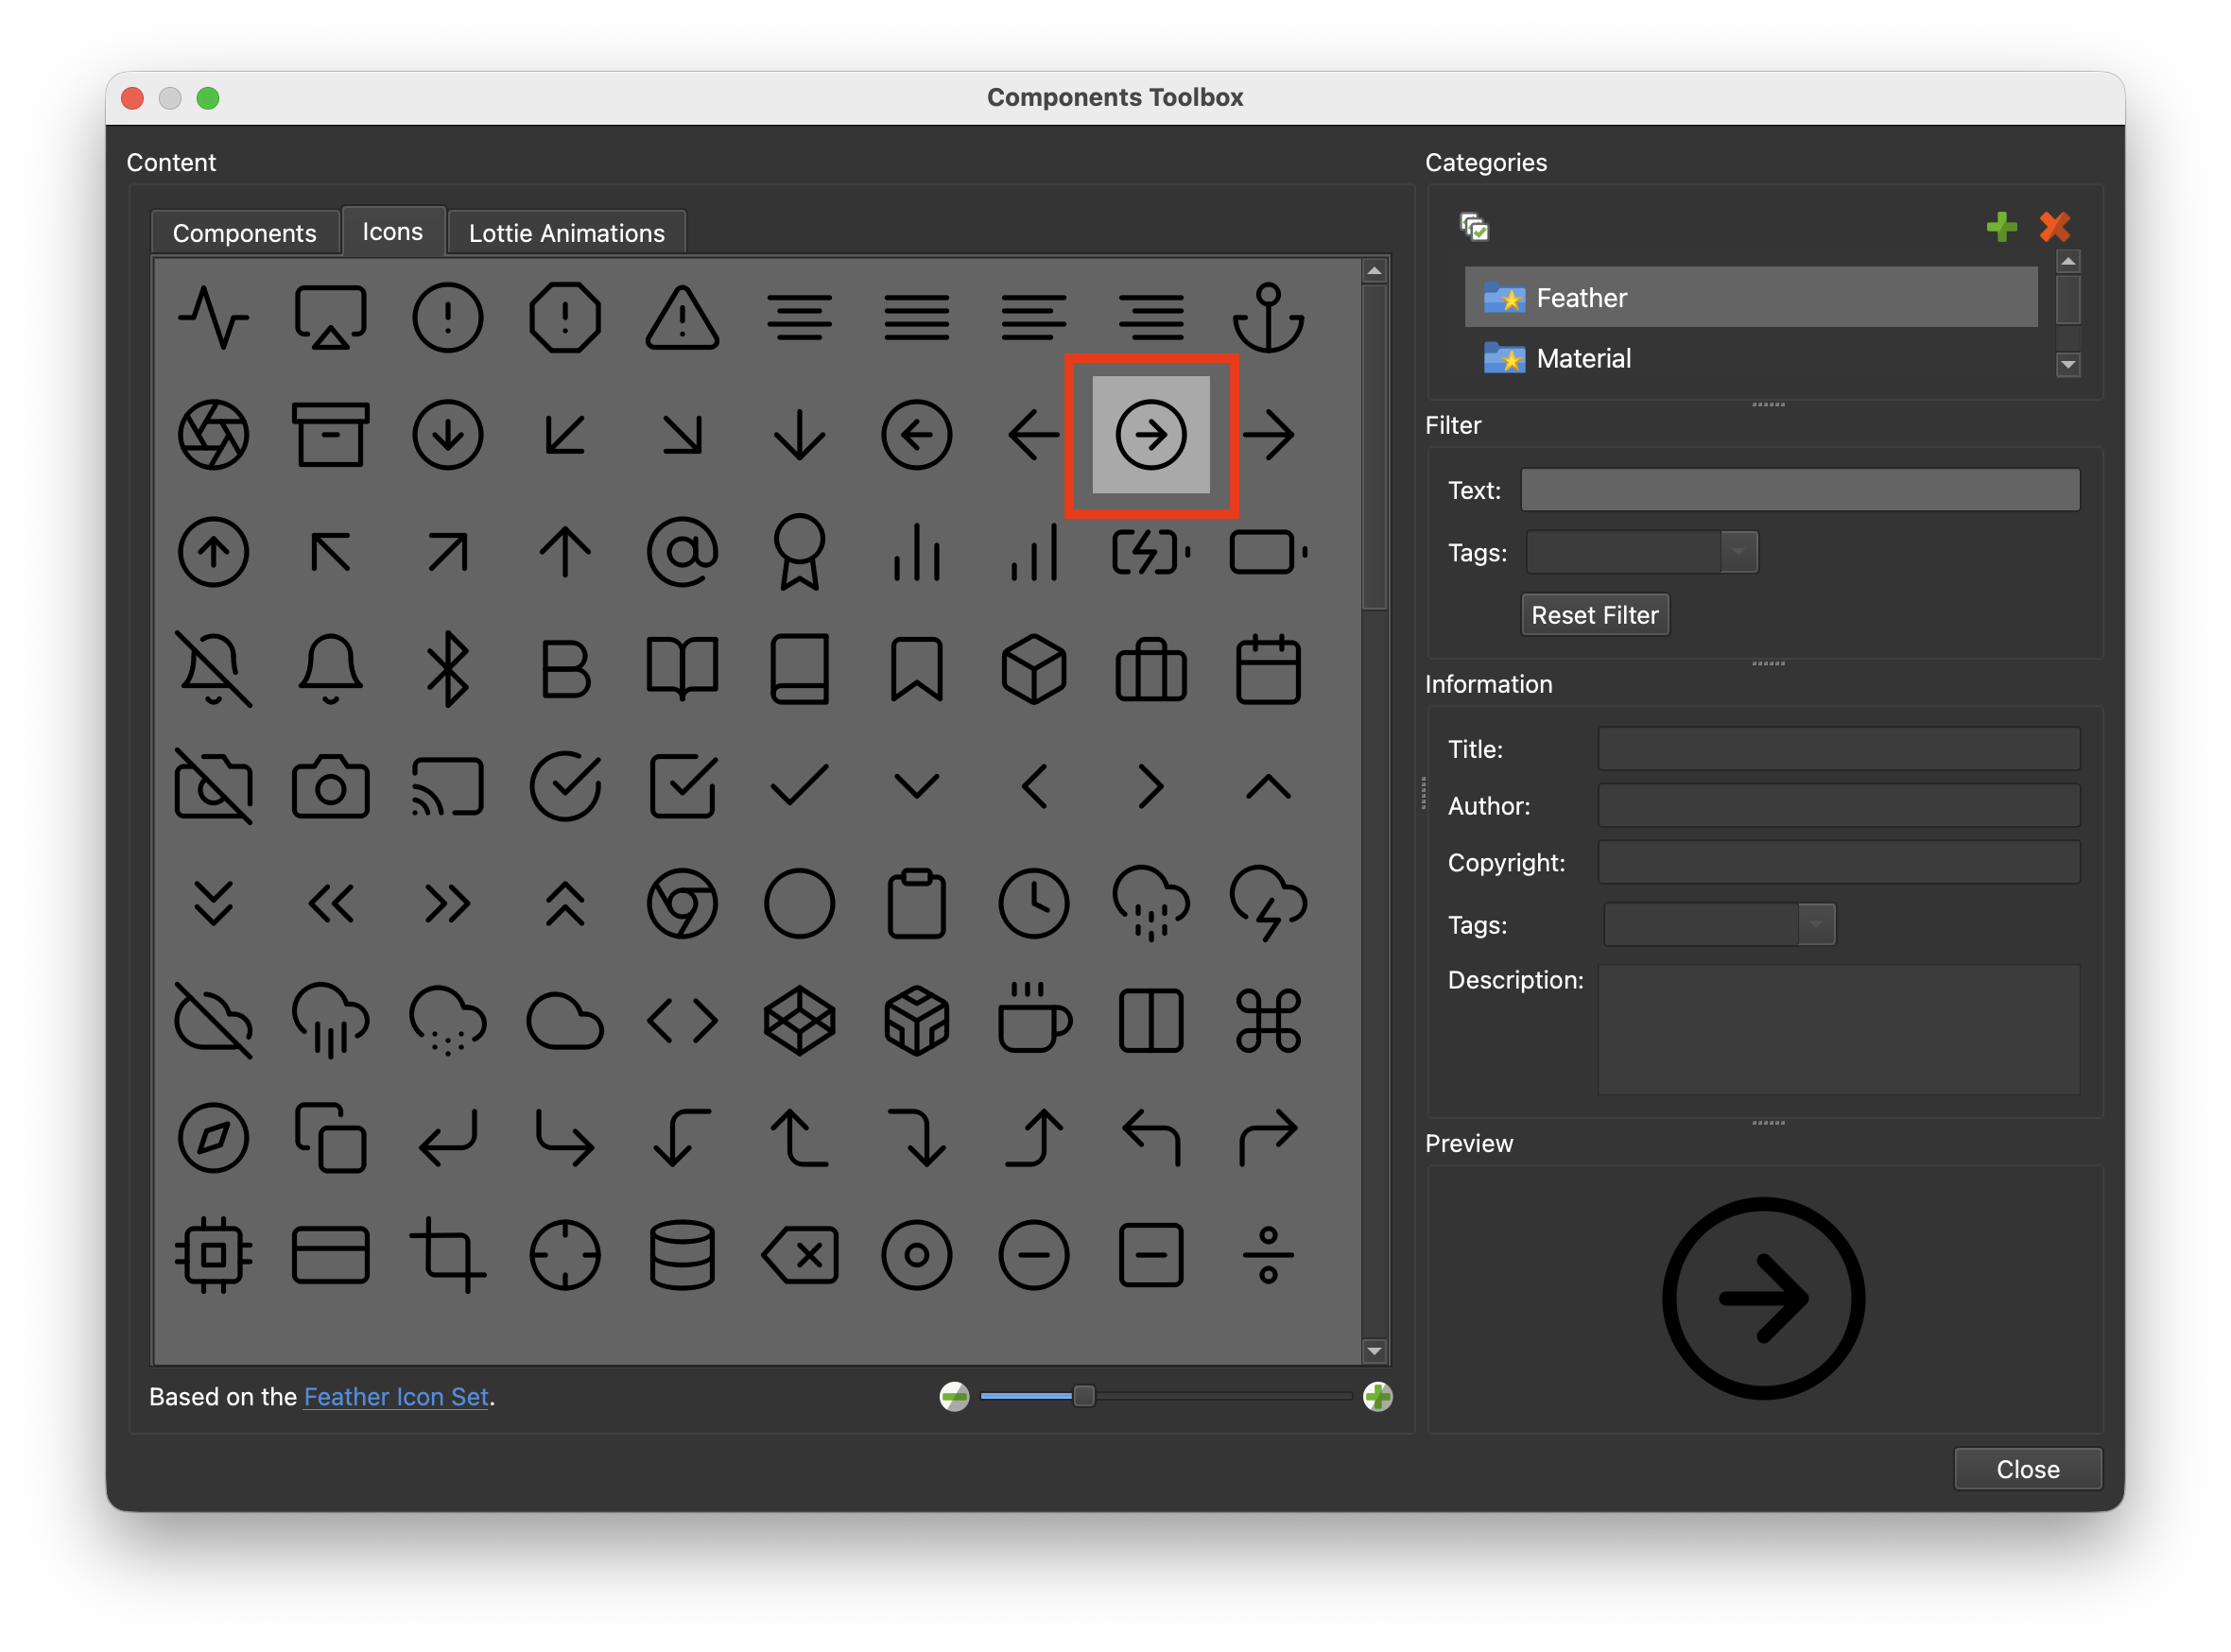Expand the Information Tags dropdown

pyautogui.click(x=1815, y=924)
